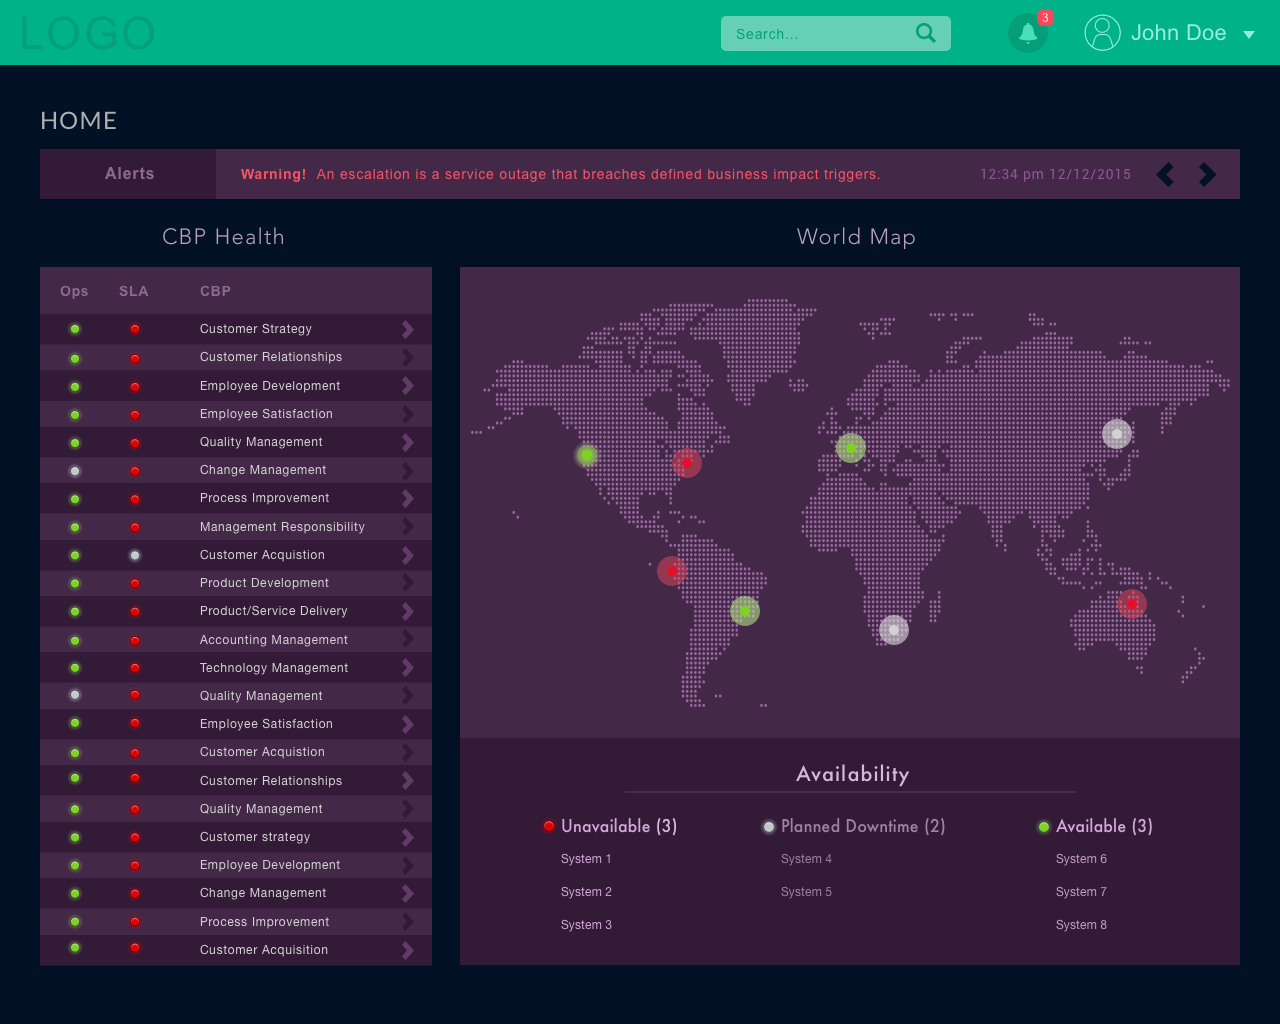Go to the next alert arrow
Screen dimensions: 1280x1024
(x=1207, y=174)
